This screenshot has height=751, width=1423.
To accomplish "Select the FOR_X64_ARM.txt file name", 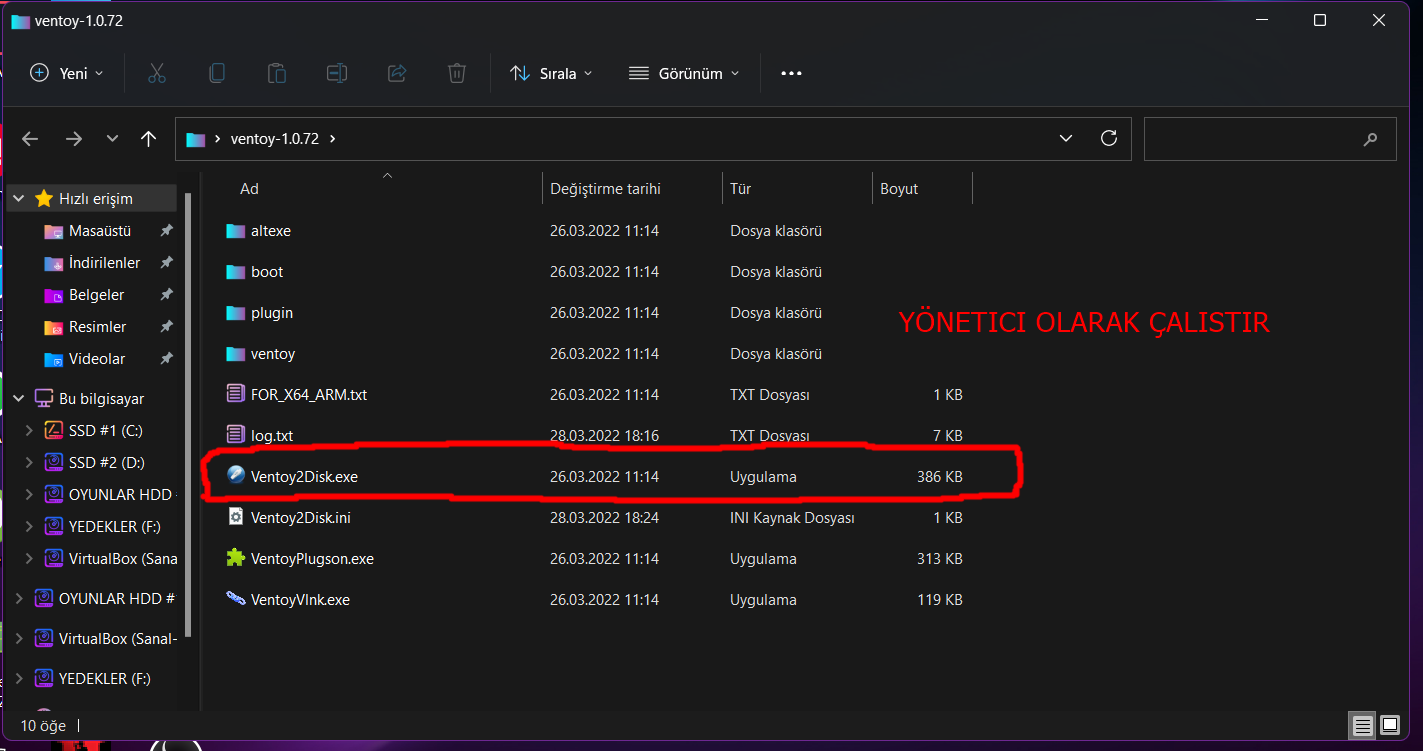I will (x=309, y=395).
